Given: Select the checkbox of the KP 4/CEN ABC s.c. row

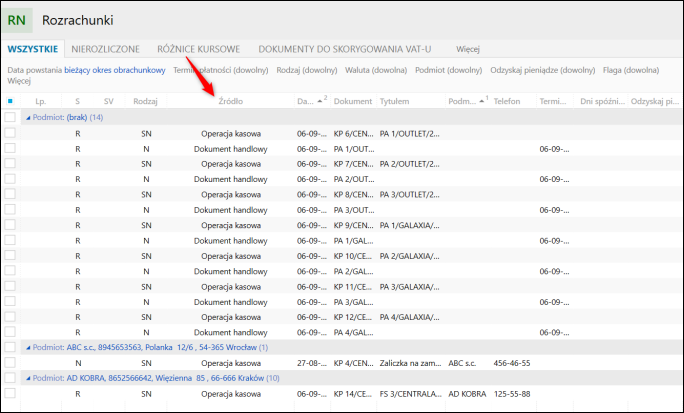Looking at the screenshot, I should [x=10, y=364].
